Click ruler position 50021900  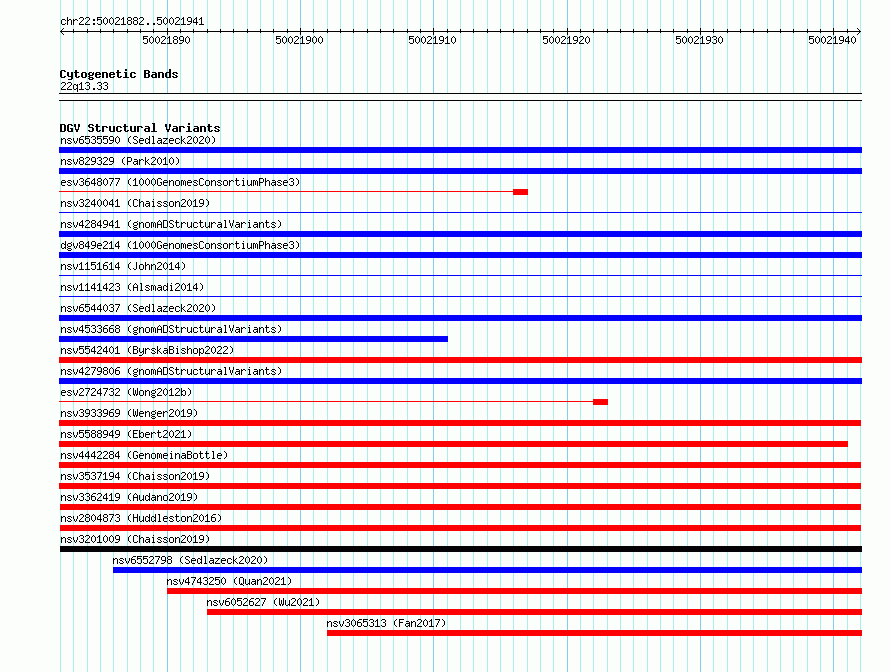[299, 40]
